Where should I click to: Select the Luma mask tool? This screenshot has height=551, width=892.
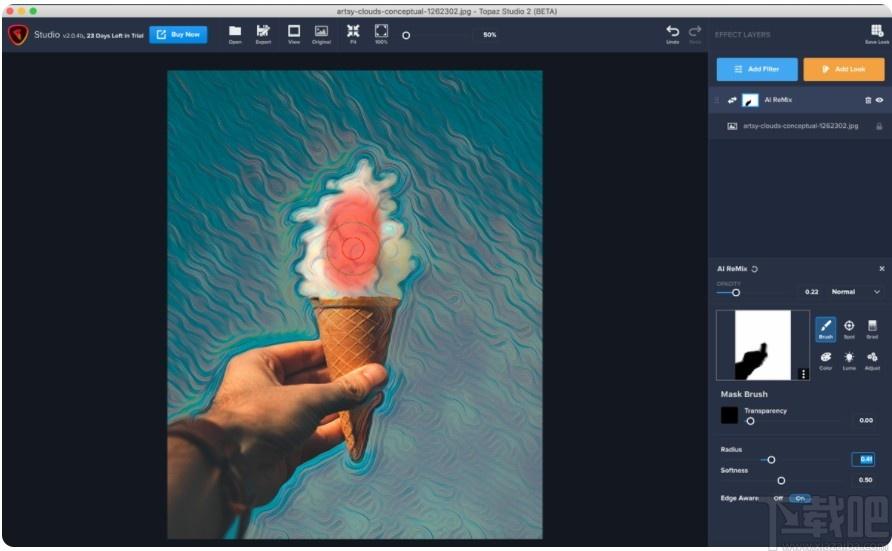click(849, 361)
